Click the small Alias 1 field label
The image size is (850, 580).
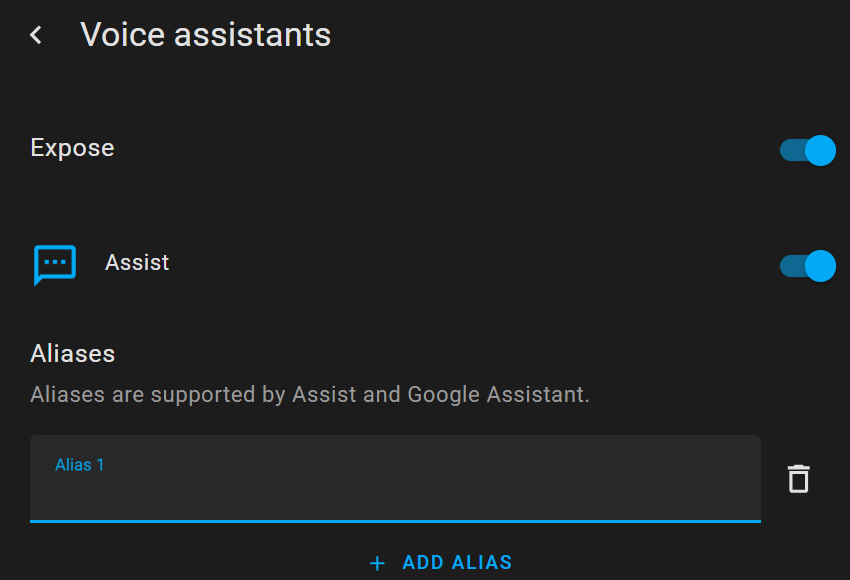[x=79, y=465]
